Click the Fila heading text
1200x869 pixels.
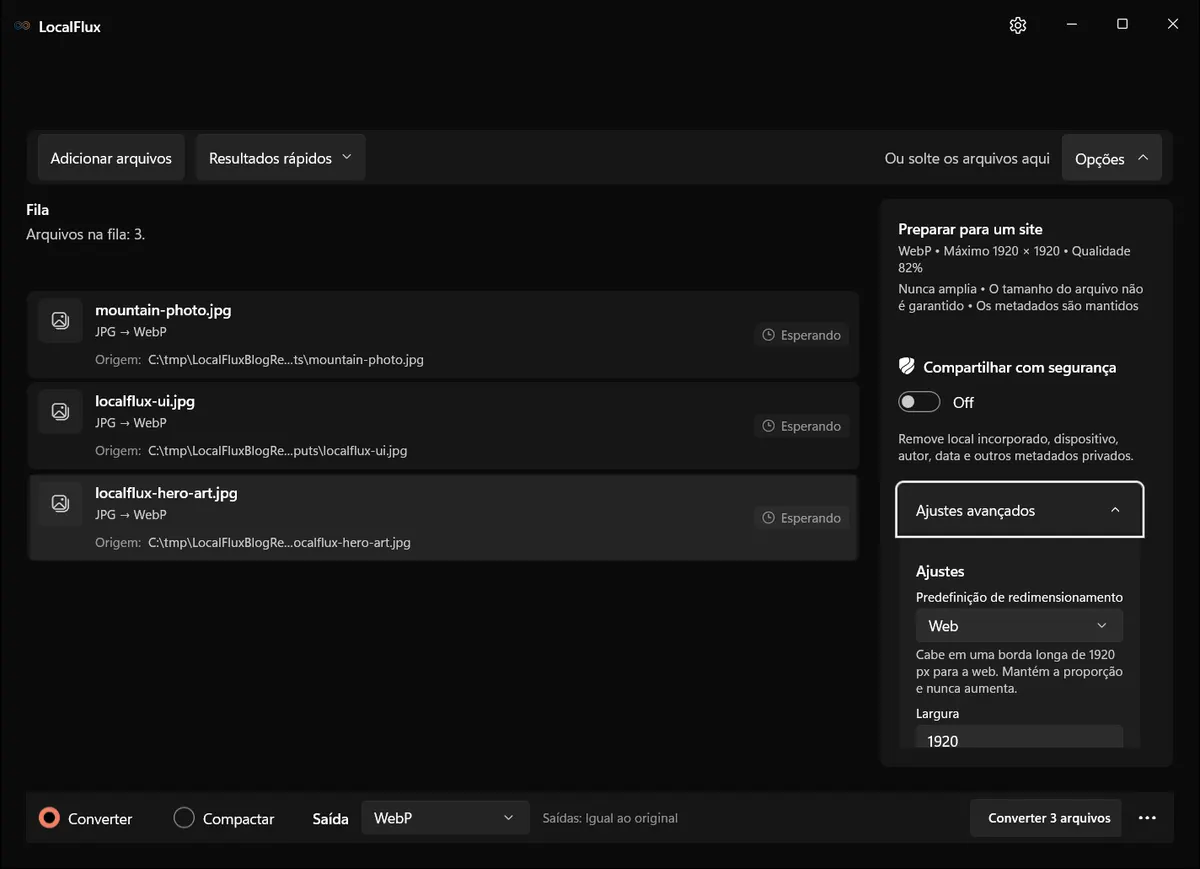[37, 210]
